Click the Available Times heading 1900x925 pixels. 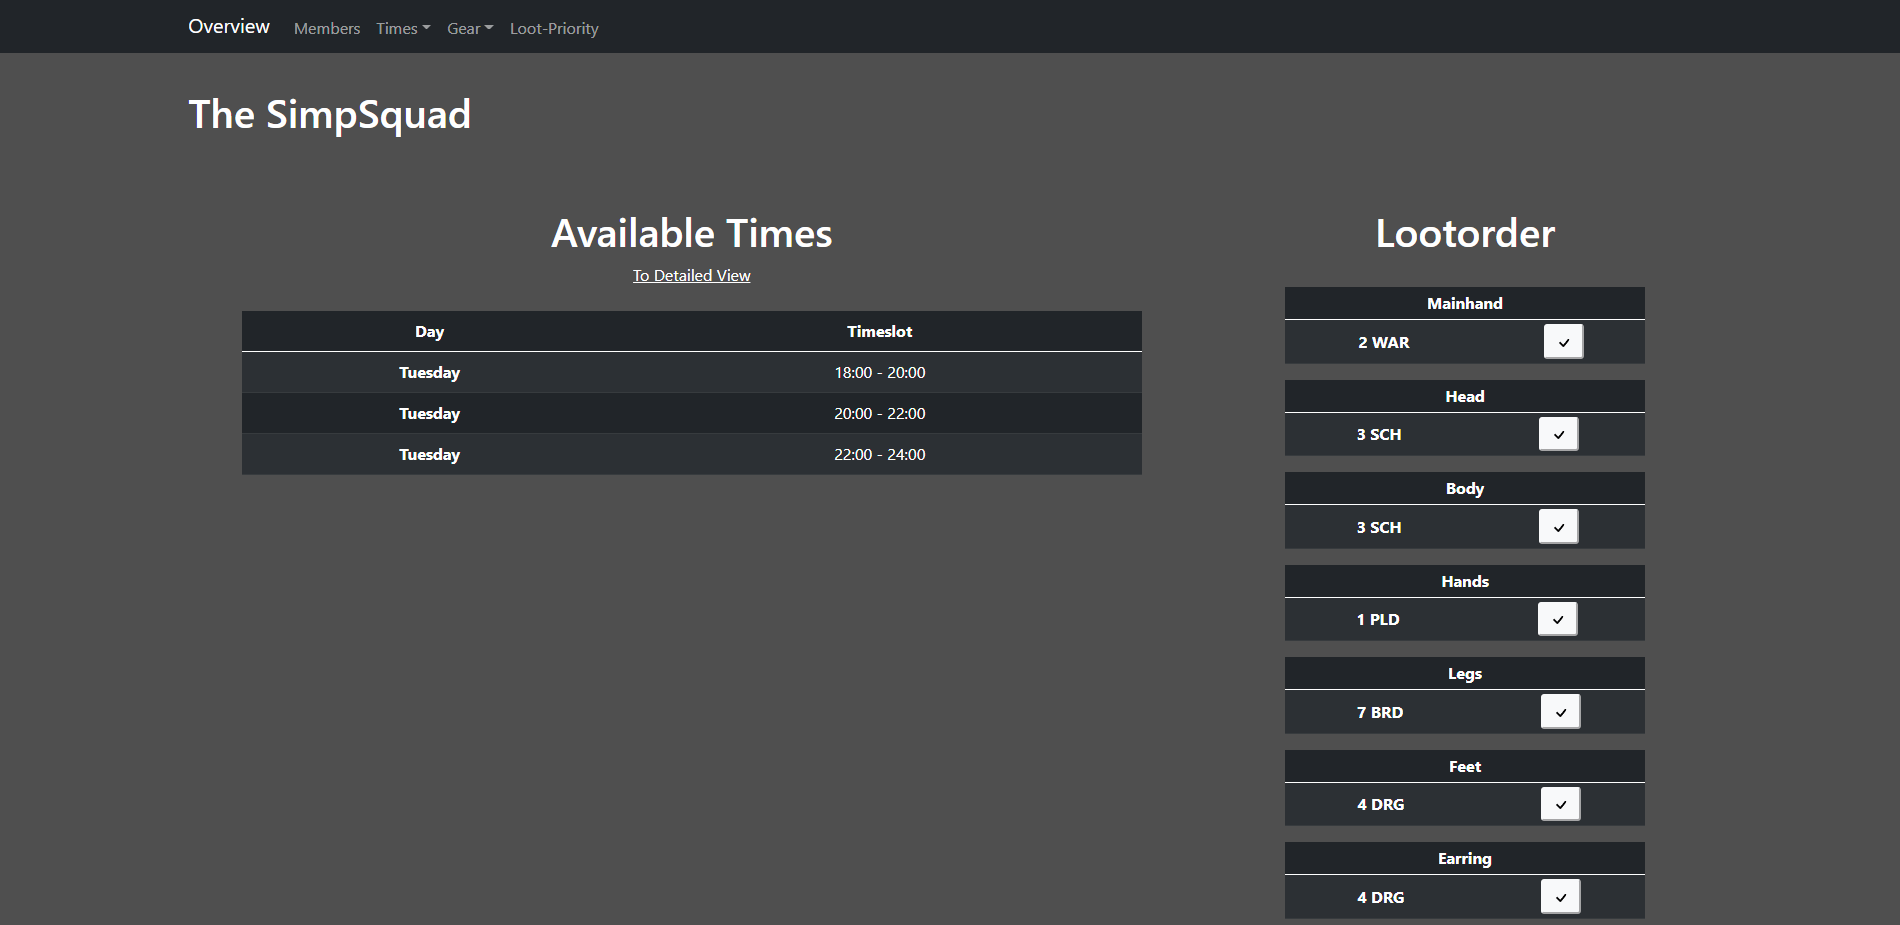point(691,234)
